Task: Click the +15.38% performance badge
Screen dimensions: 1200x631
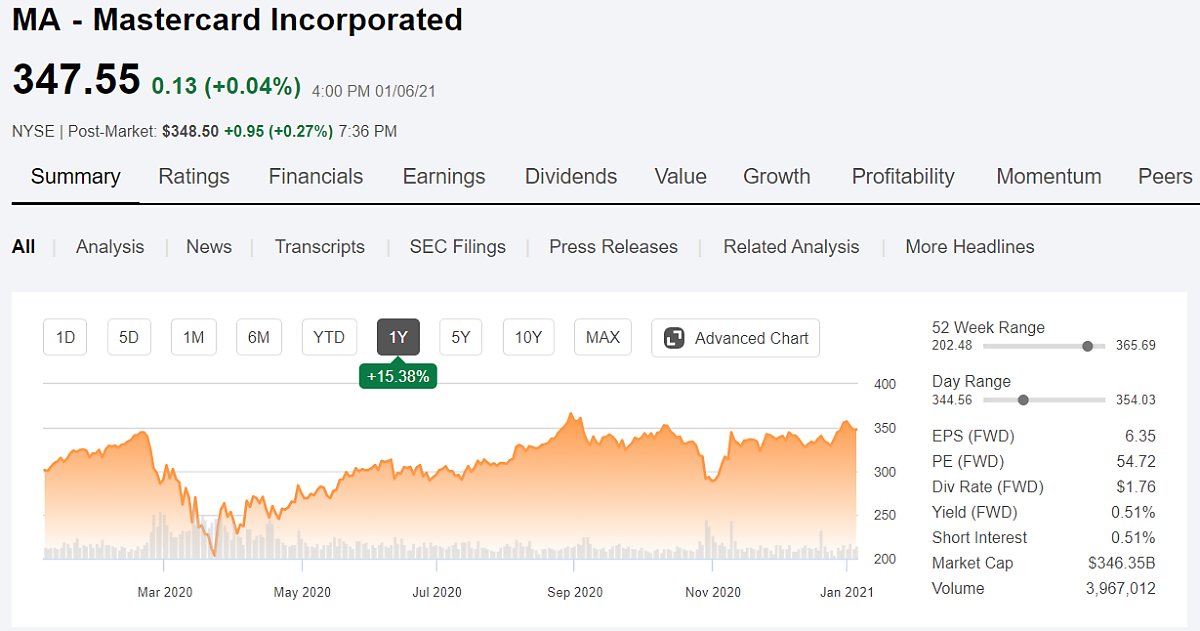Action: tap(398, 377)
